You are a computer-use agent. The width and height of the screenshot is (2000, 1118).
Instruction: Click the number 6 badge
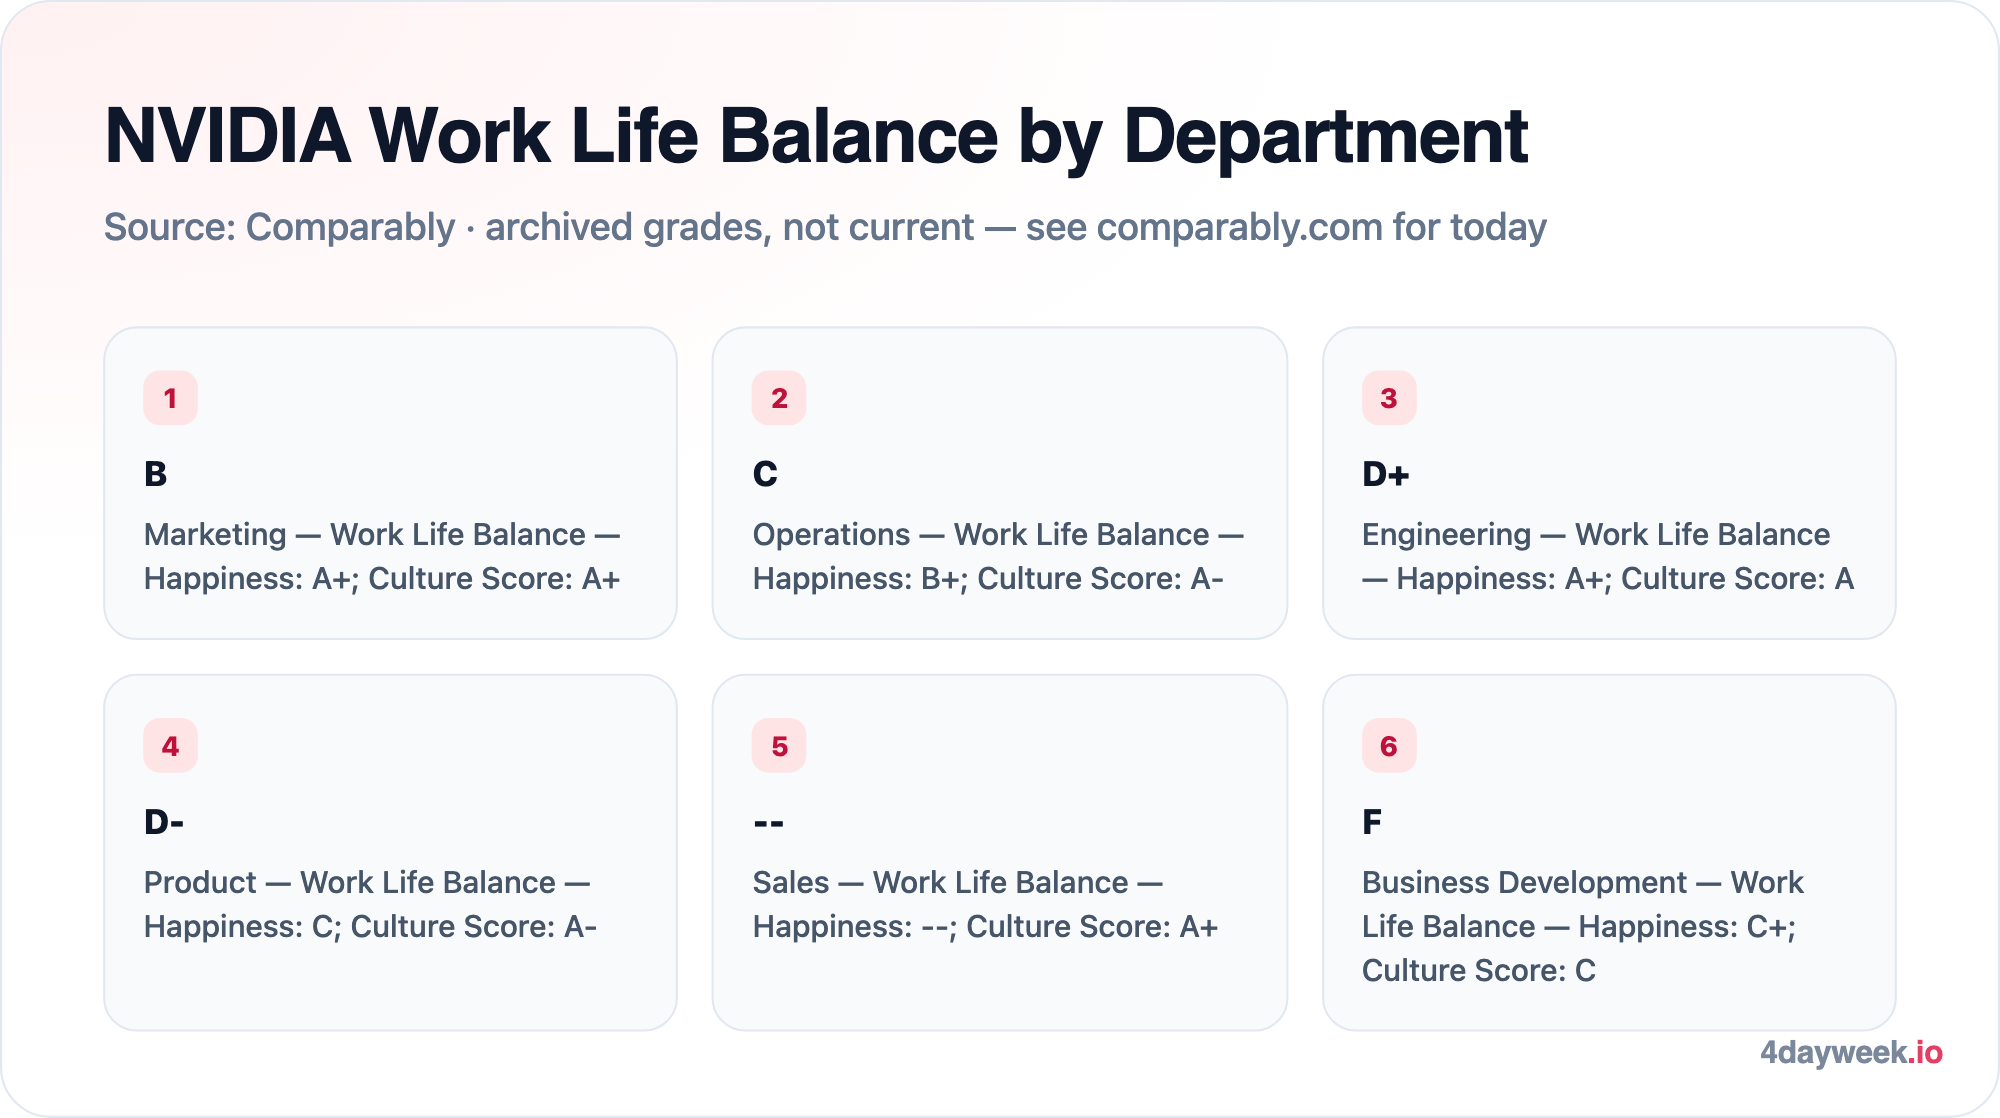click(x=1389, y=746)
